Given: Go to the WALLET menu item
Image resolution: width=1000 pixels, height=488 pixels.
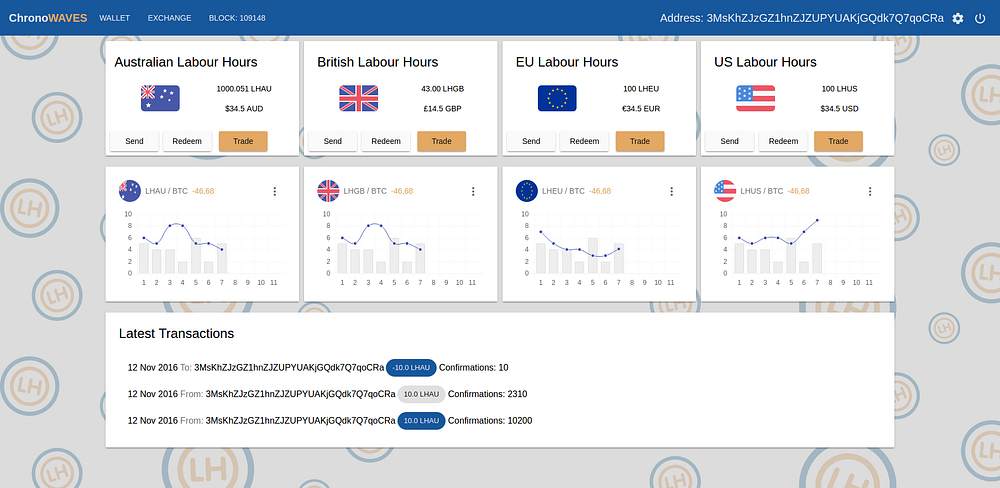Looking at the screenshot, I should (114, 18).
